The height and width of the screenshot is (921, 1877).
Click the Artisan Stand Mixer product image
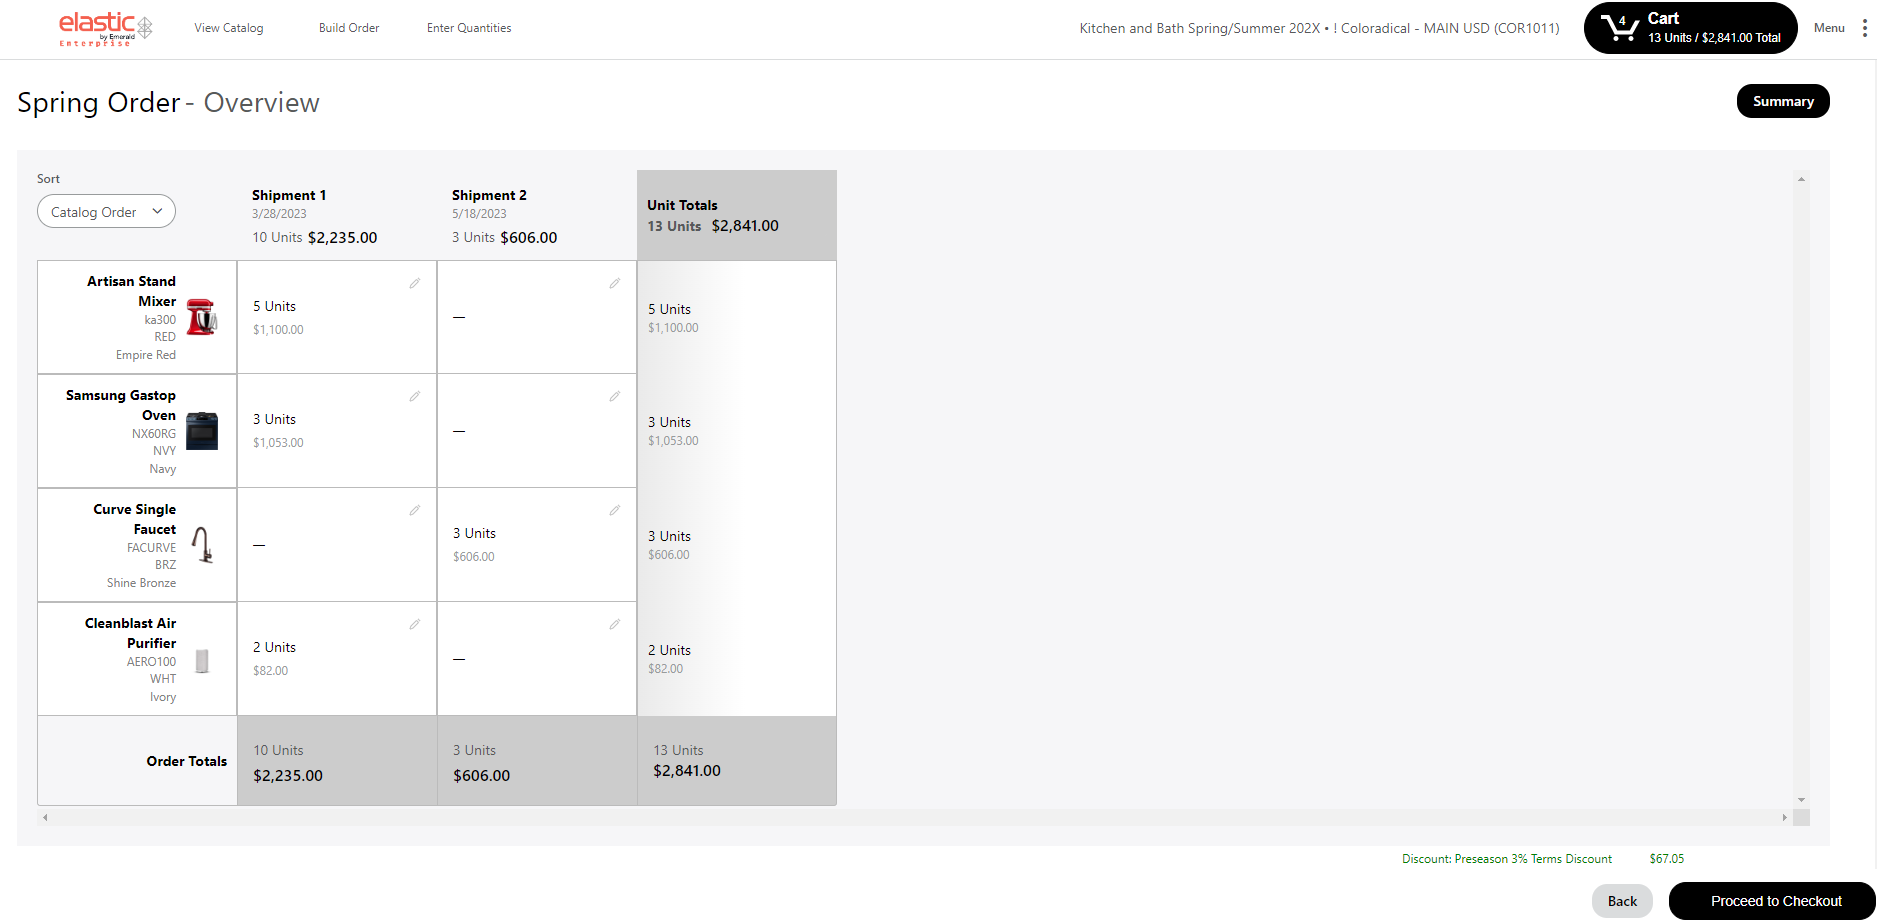[202, 317]
